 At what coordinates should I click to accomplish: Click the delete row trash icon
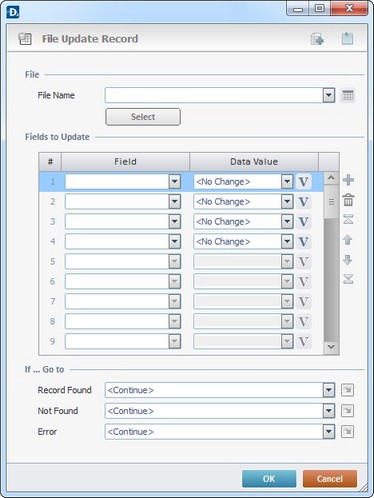pyautogui.click(x=348, y=200)
